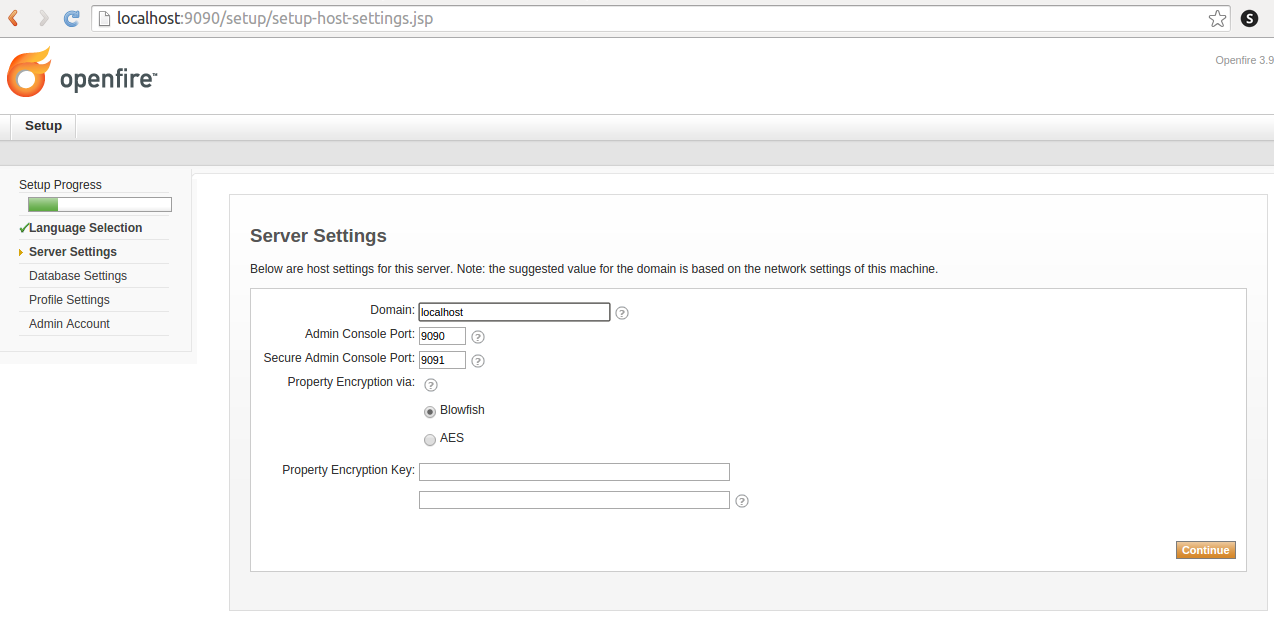
Task: Click the Property Encryption Key field
Action: pos(574,472)
